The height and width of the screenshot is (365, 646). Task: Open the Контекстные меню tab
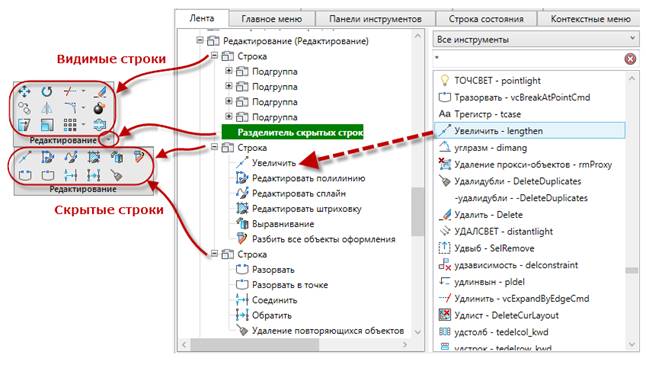tap(590, 19)
